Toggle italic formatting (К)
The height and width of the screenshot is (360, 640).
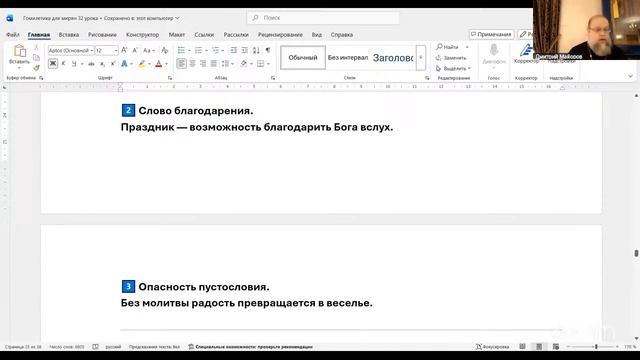(x=63, y=64)
